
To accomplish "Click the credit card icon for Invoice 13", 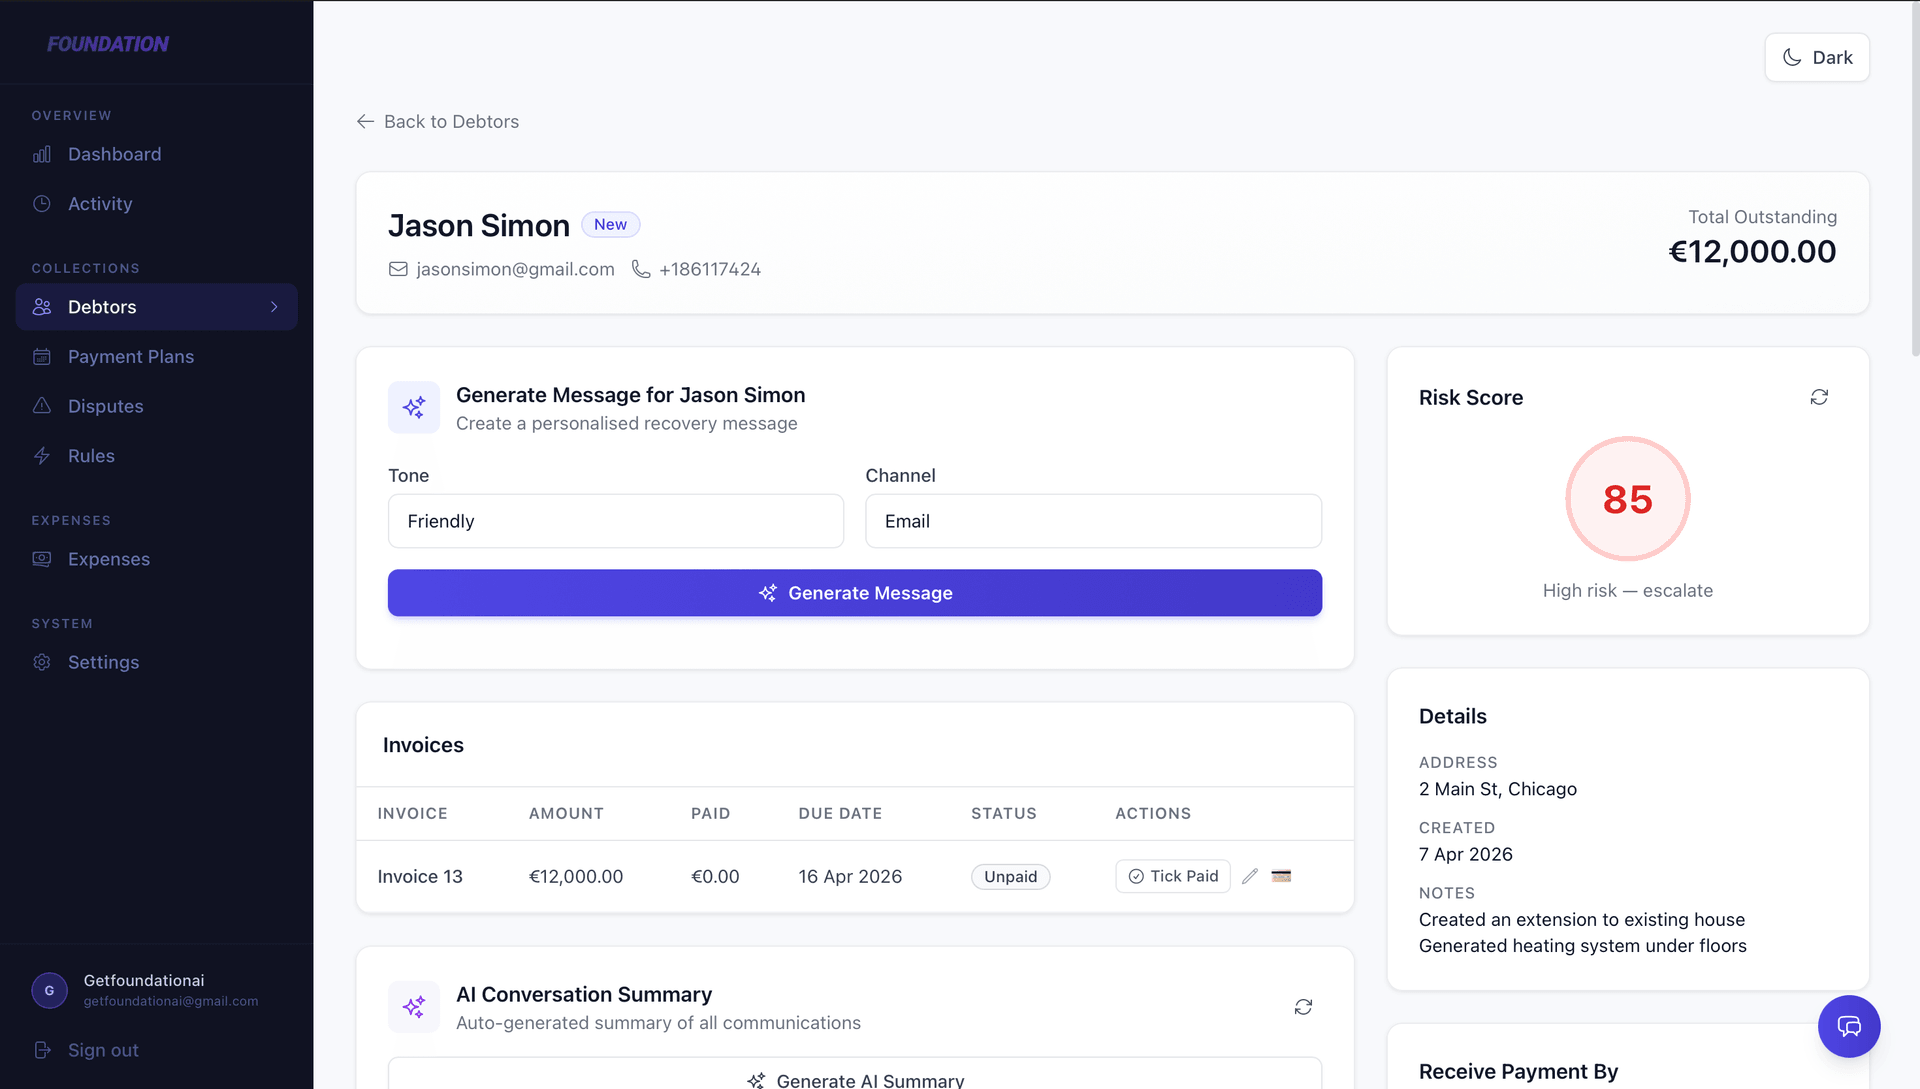I will pos(1281,876).
